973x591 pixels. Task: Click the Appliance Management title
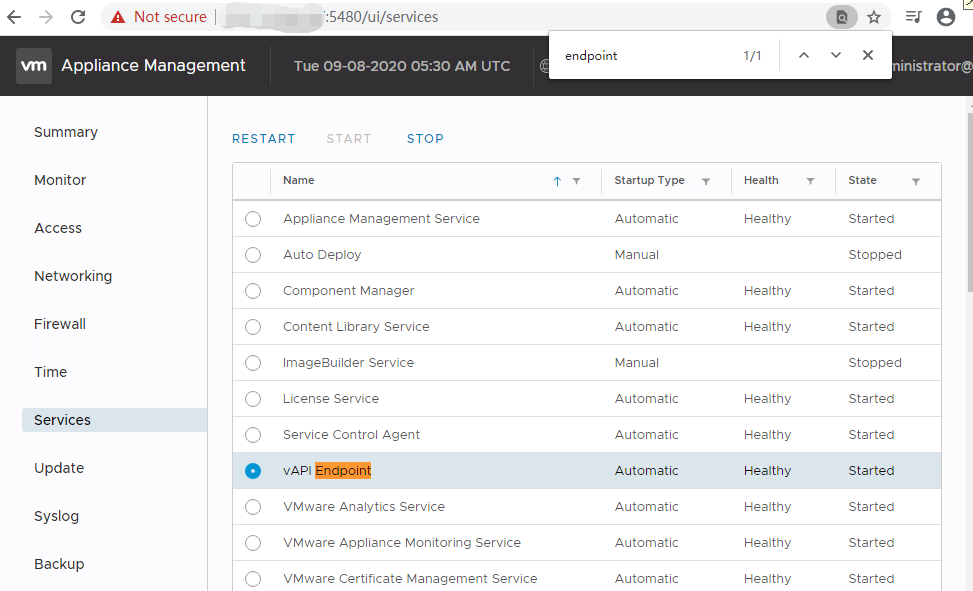pos(153,65)
